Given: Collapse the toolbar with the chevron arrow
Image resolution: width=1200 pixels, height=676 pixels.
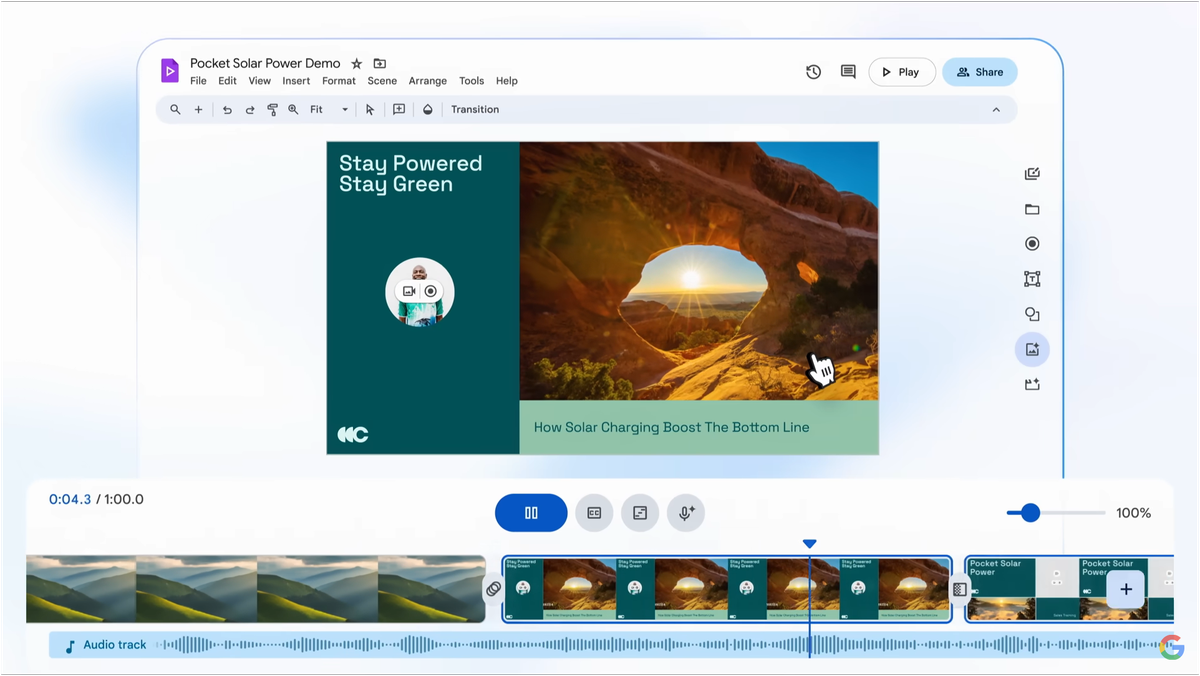Looking at the screenshot, I should 995,110.
